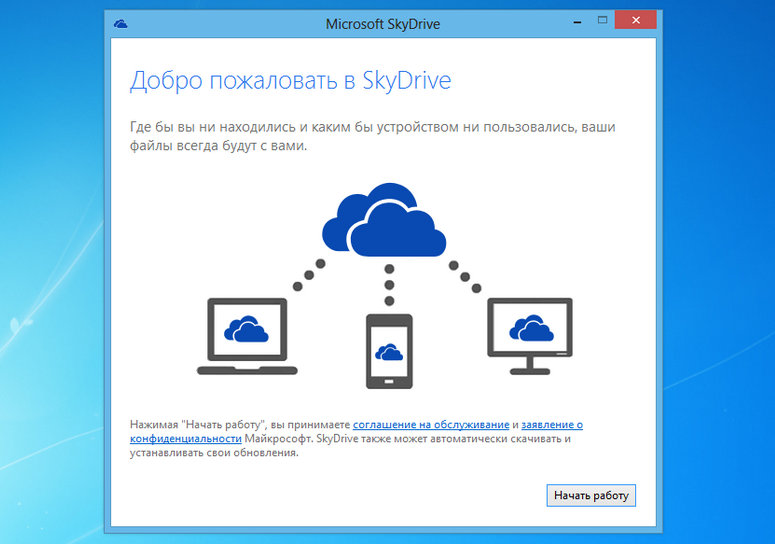The width and height of the screenshot is (775, 544).
Task: Click the large central cloud illustration
Action: [x=384, y=220]
